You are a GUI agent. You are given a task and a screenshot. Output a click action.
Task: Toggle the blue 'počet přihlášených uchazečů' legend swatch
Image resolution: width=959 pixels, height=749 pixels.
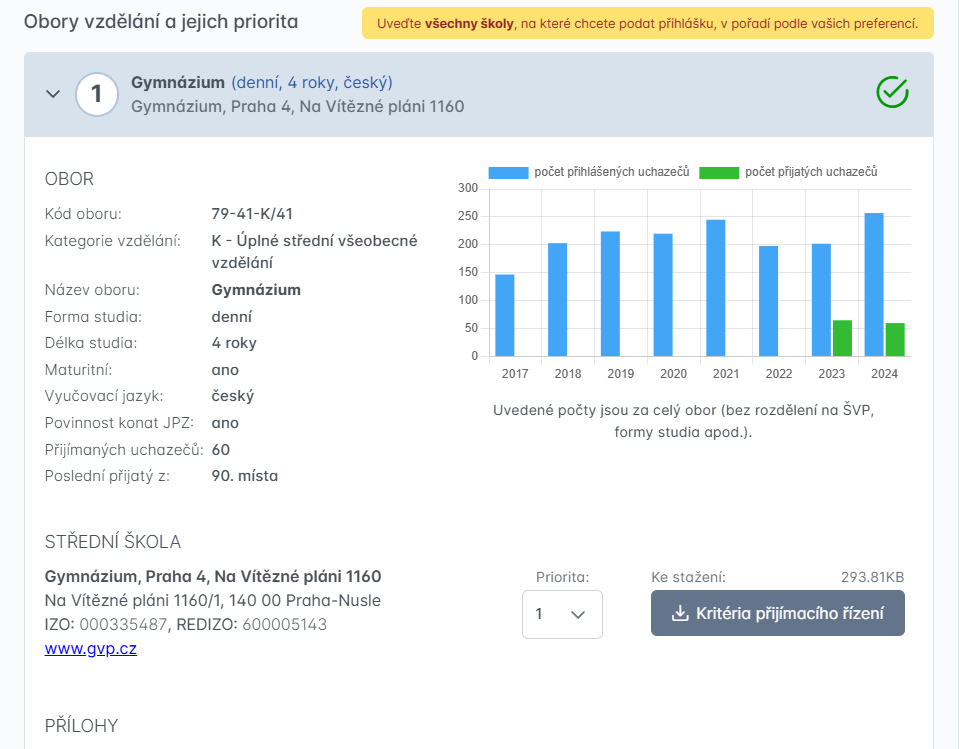point(508,173)
